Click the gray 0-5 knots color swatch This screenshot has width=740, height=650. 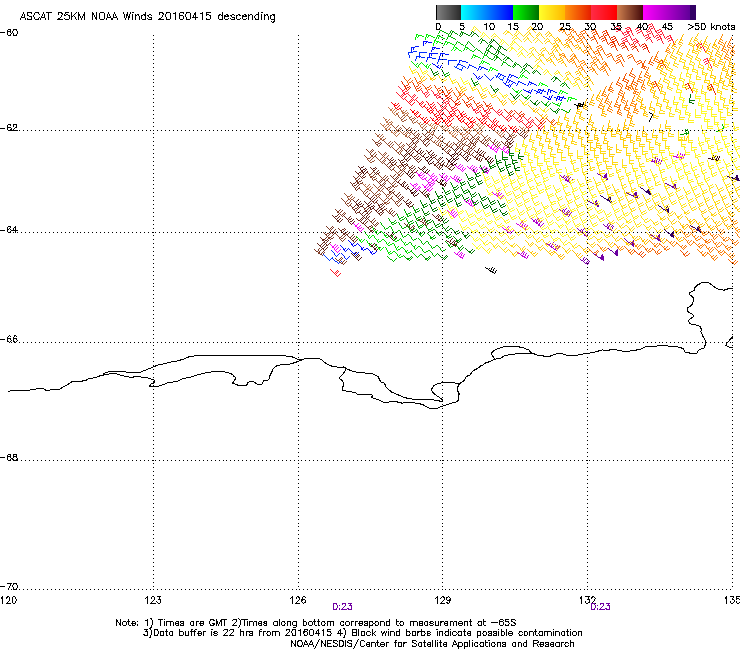(x=448, y=12)
